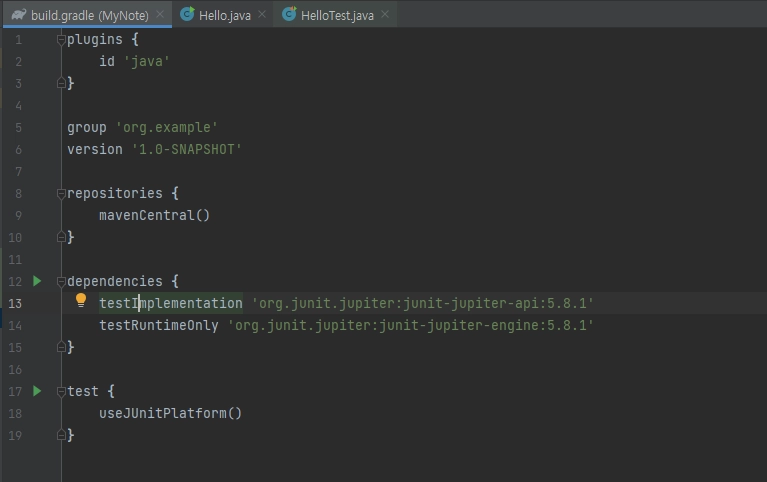Viewport: 767px width, 482px height.
Task: Click fold end marker at line 3
Action: (61, 83)
